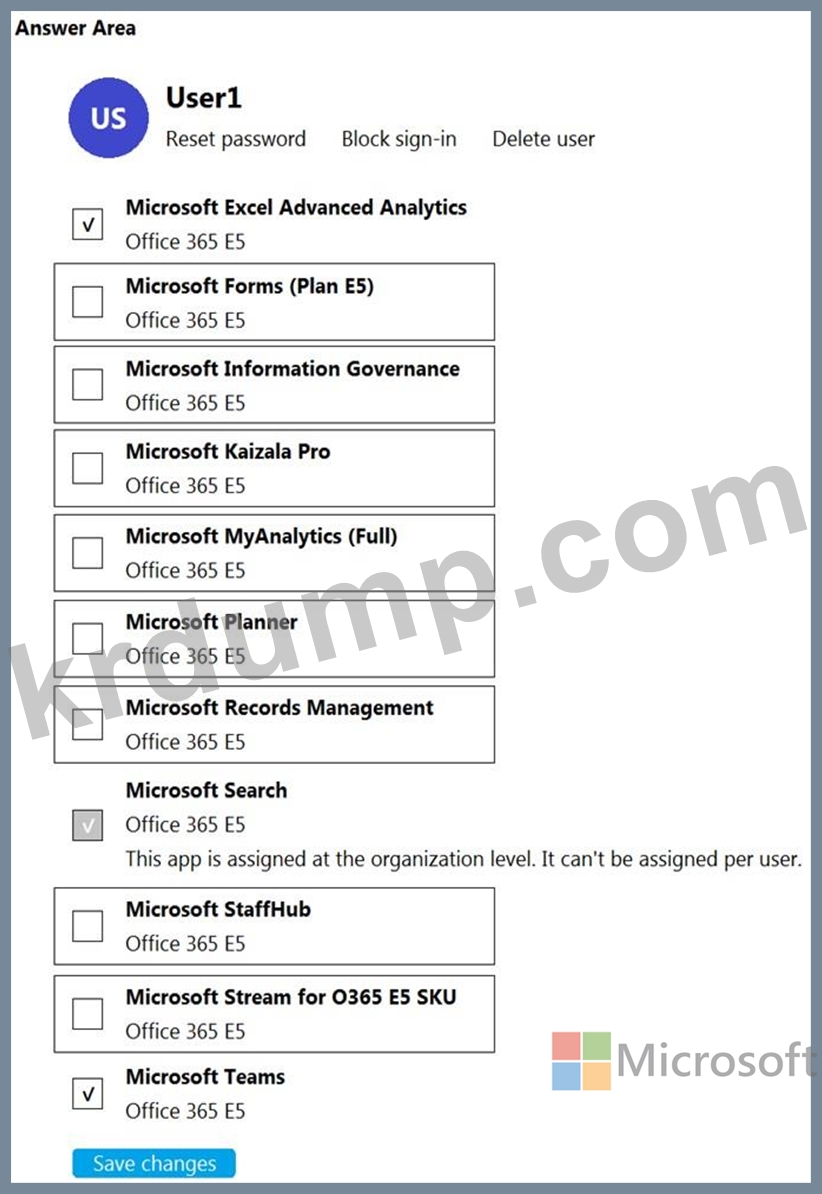This screenshot has width=822, height=1194.
Task: Check the Microsoft Records Management box
Action: pyautogui.click(x=88, y=724)
